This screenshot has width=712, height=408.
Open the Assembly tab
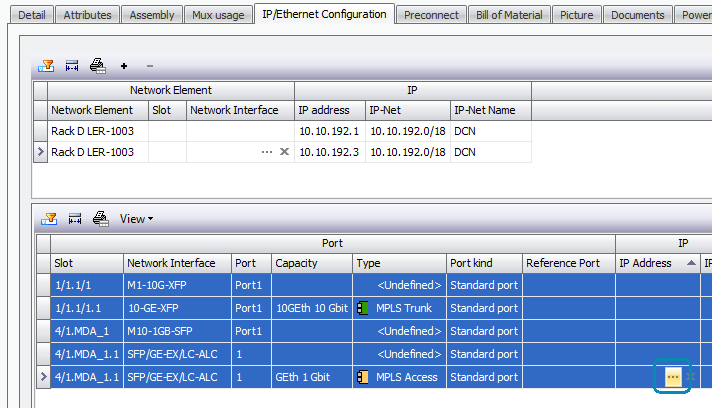[152, 15]
